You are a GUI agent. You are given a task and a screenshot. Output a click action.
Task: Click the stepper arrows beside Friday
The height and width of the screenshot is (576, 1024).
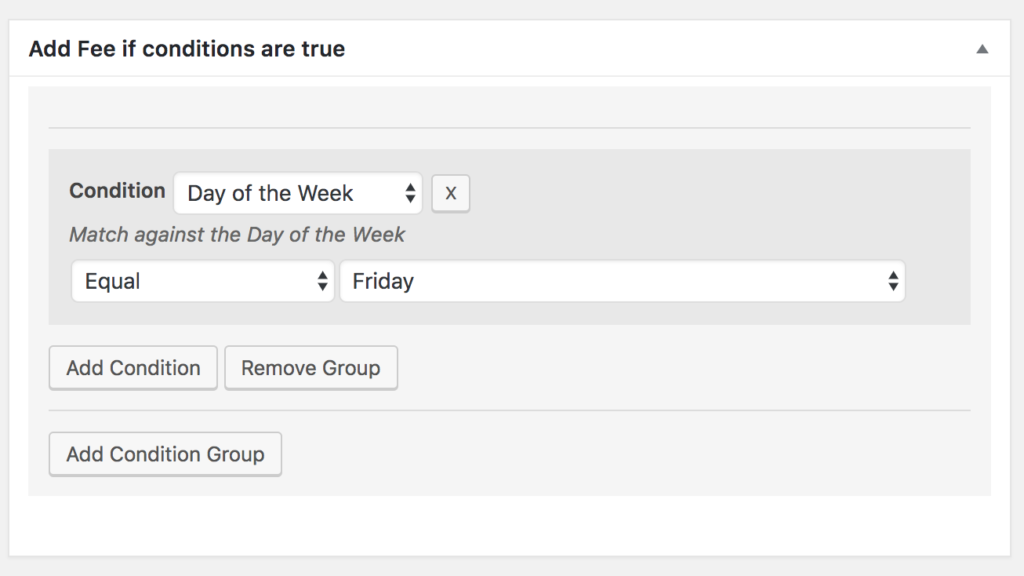point(893,281)
